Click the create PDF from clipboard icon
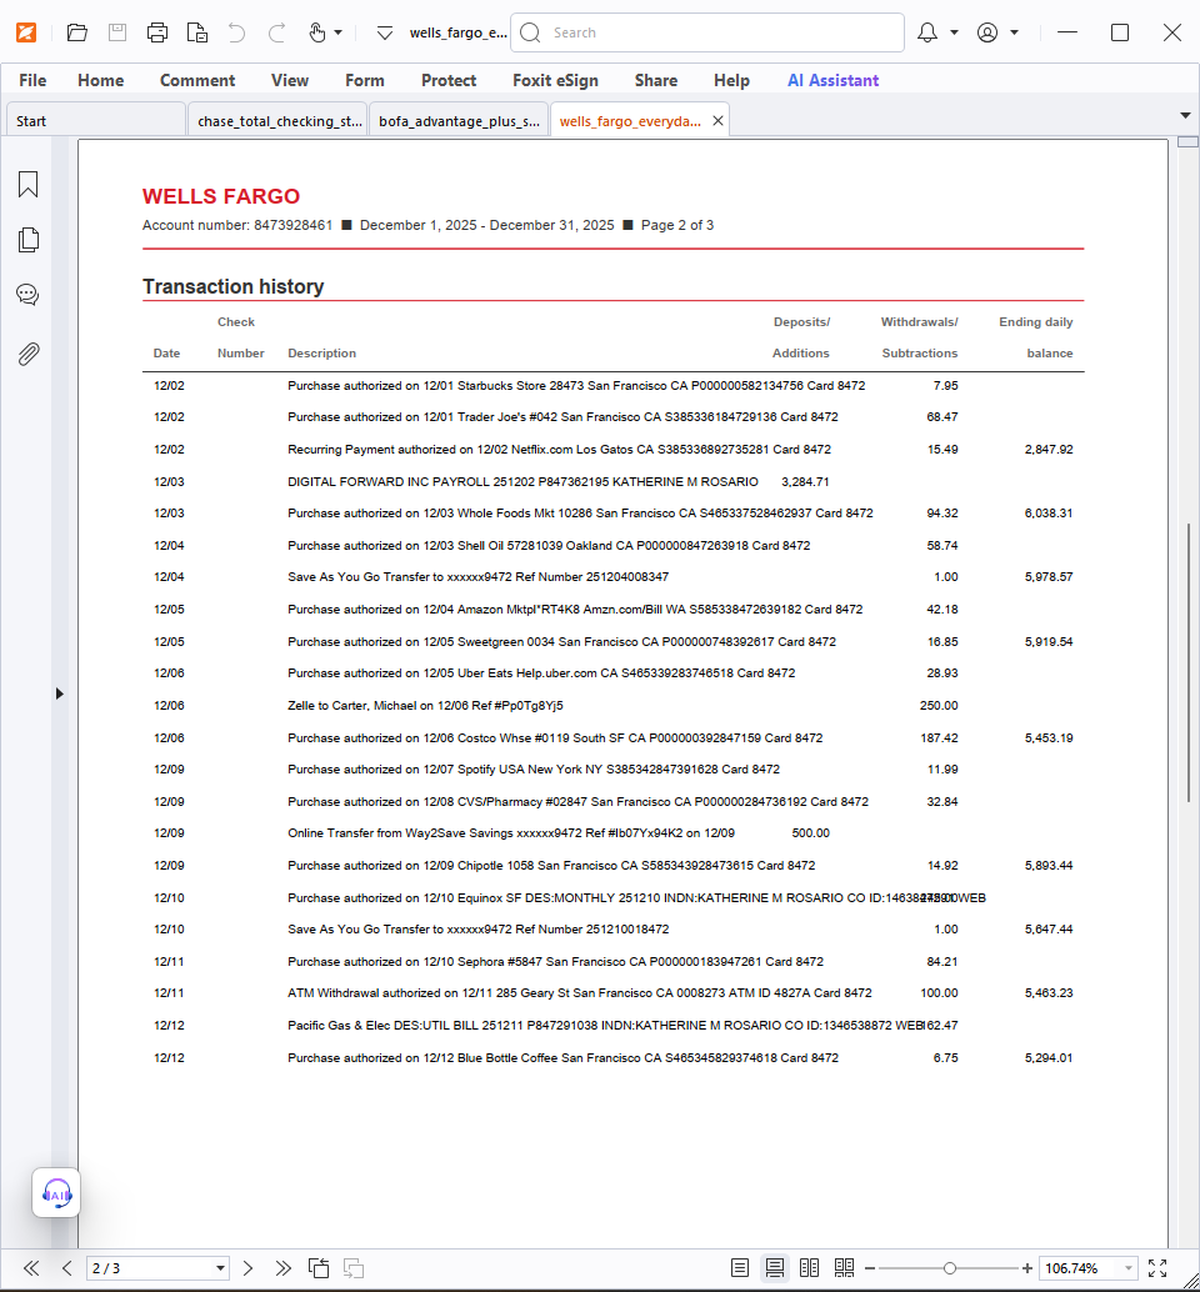1200x1292 pixels. pos(197,33)
